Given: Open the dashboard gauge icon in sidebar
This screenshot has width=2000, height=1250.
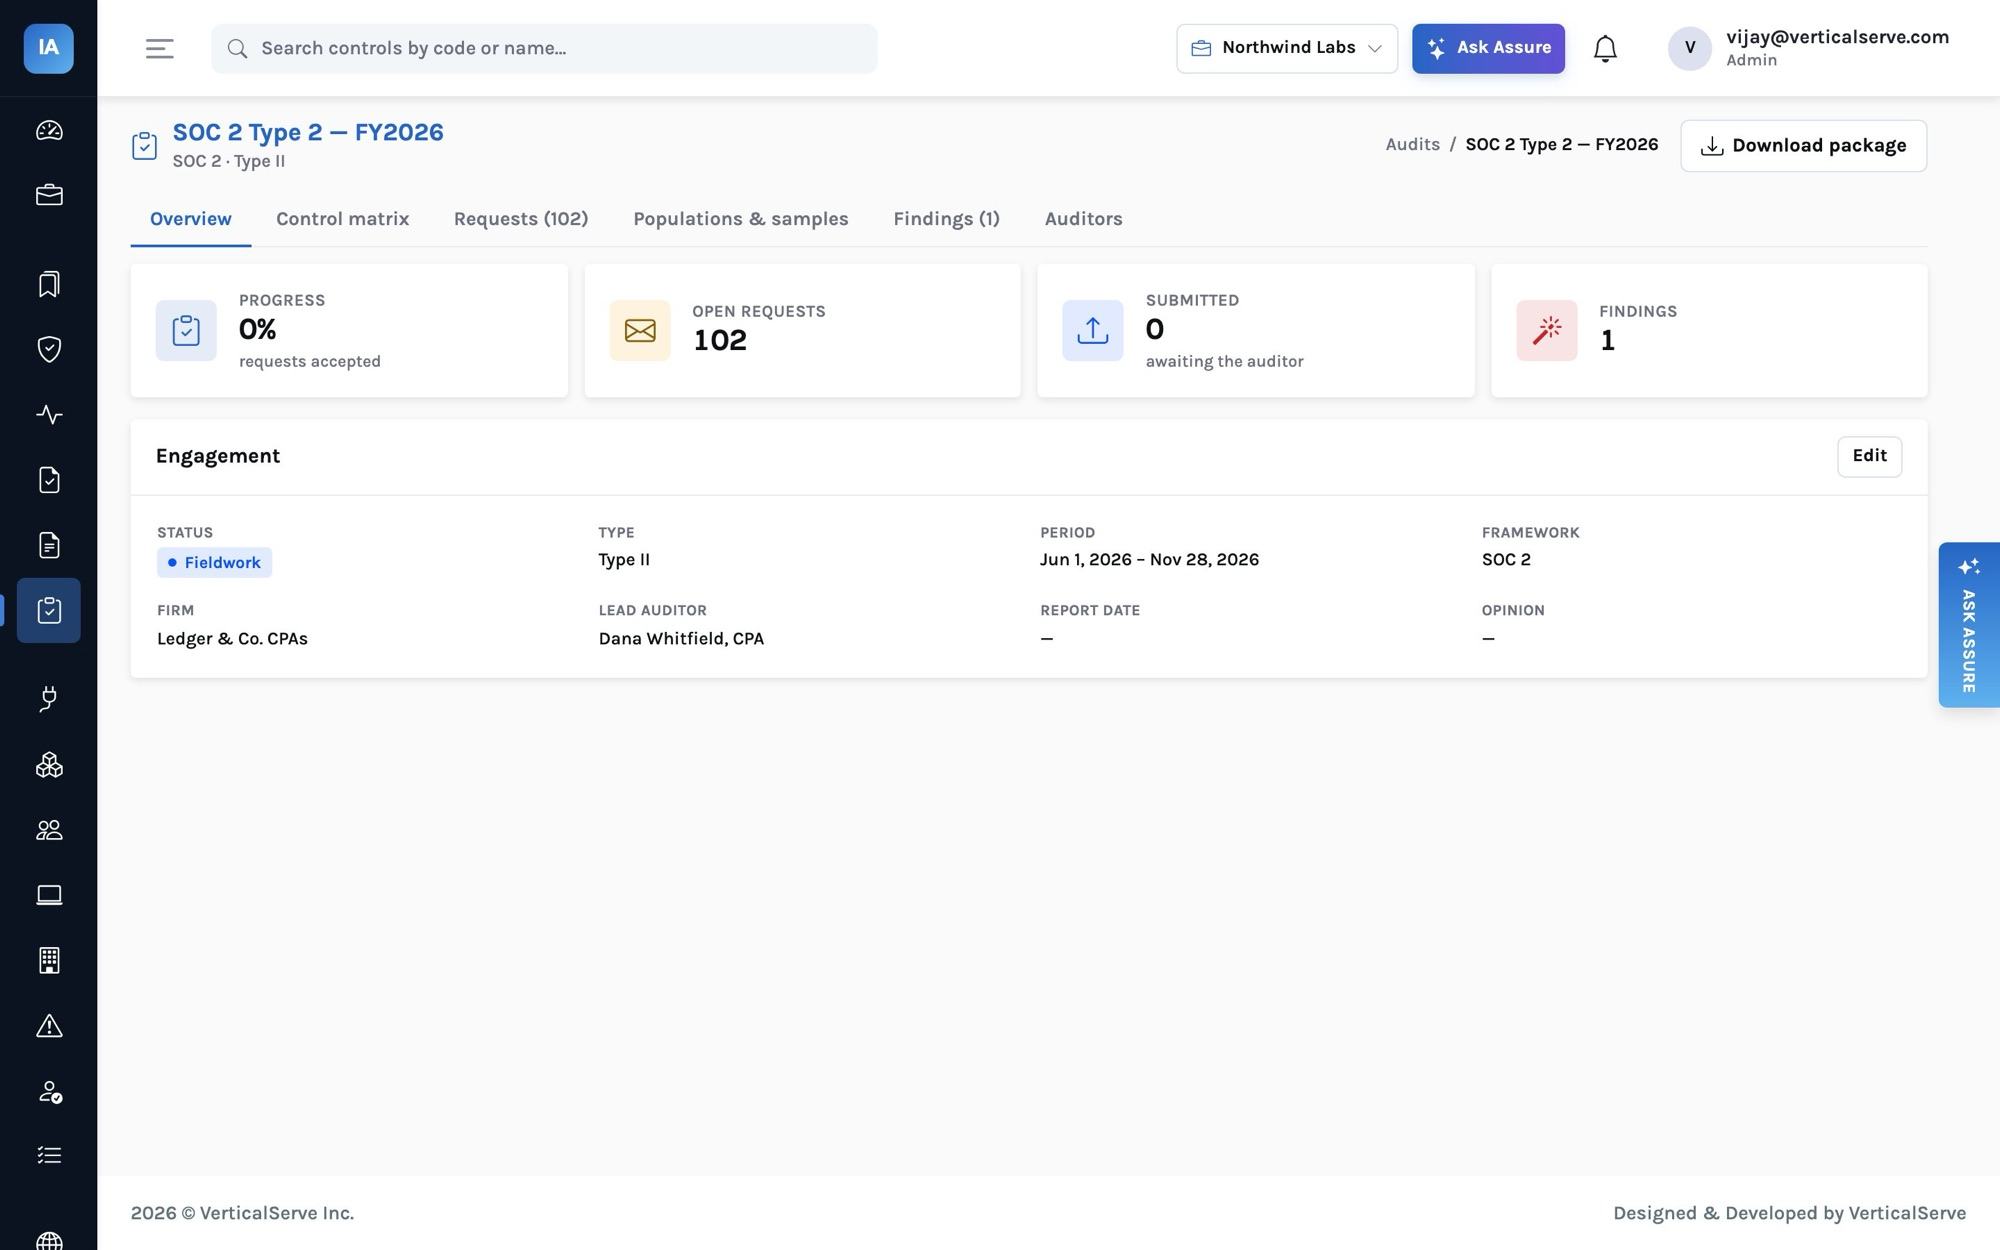Looking at the screenshot, I should click(x=49, y=130).
